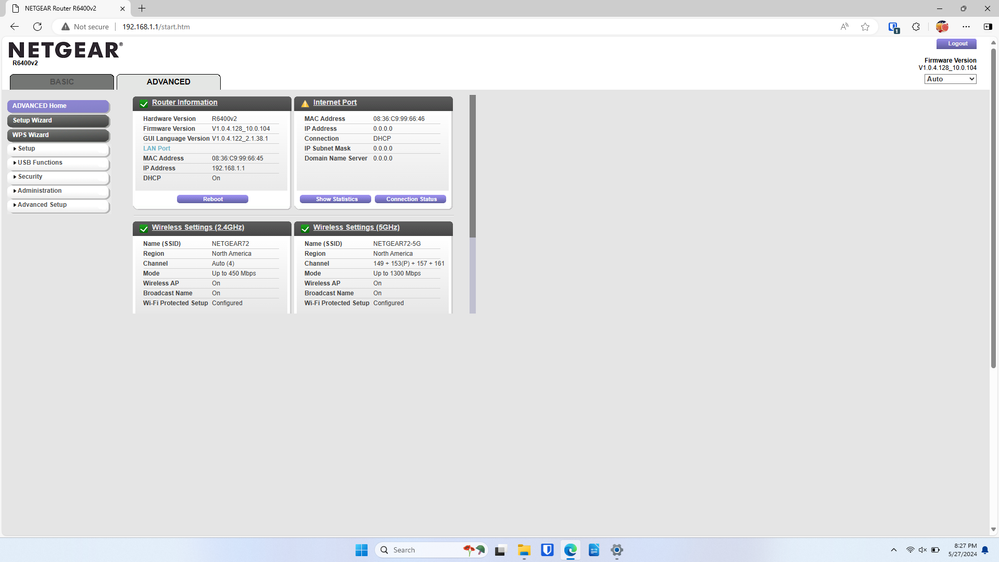Open a new browser tab

141,8
